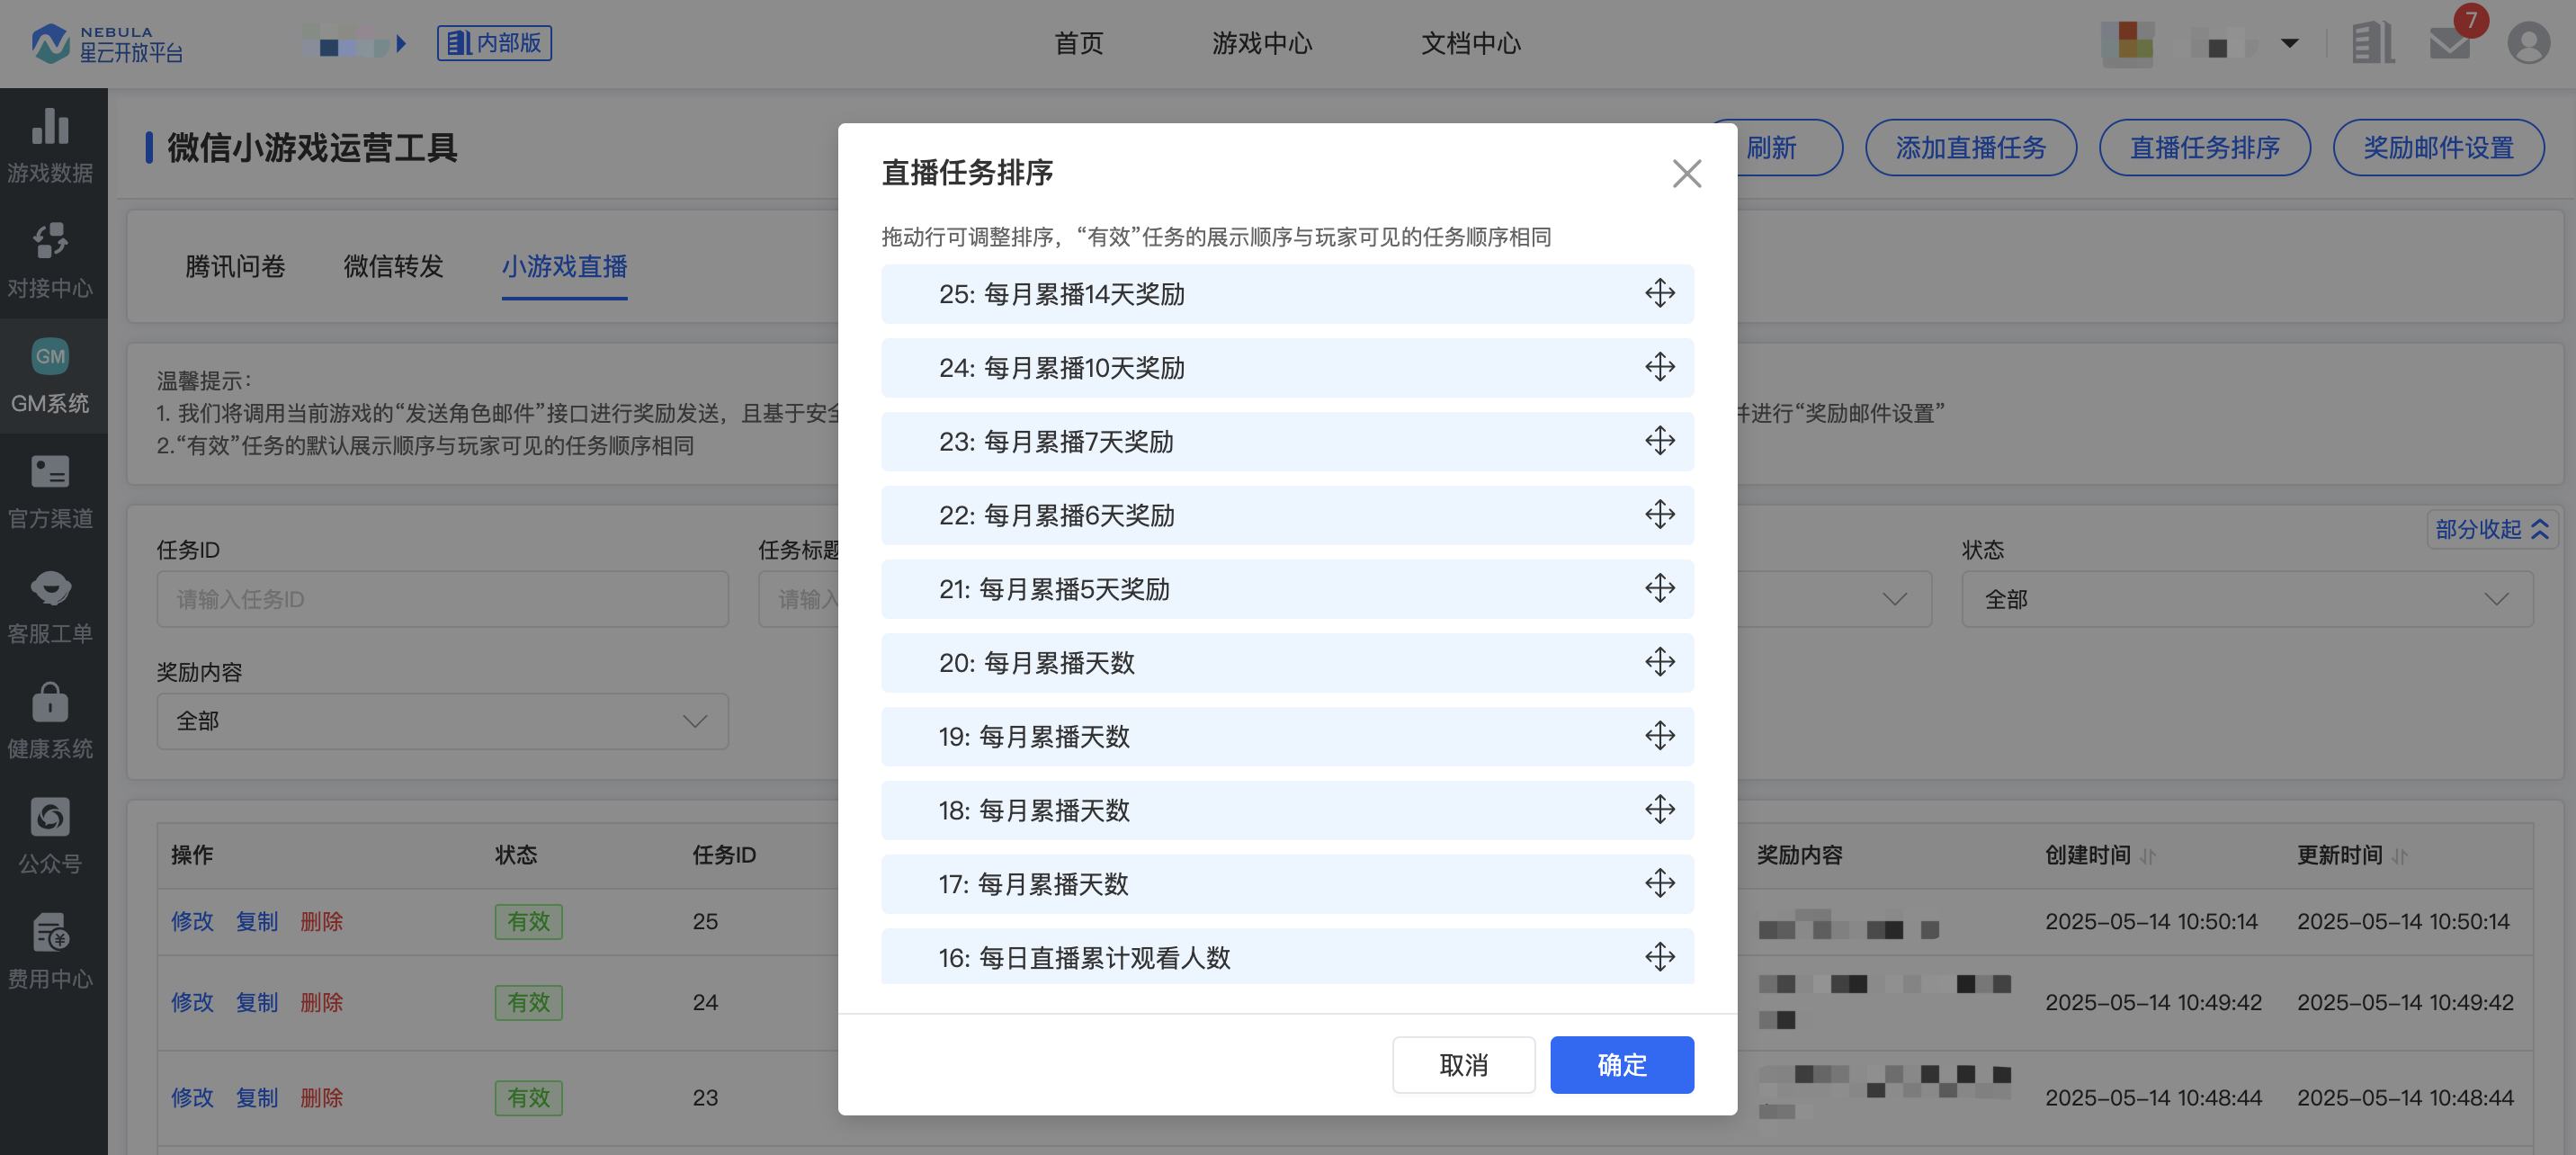The width and height of the screenshot is (2576, 1155).
Task: Click drag handle of 21: 每月累播5天奖励
Action: pos(1659,588)
